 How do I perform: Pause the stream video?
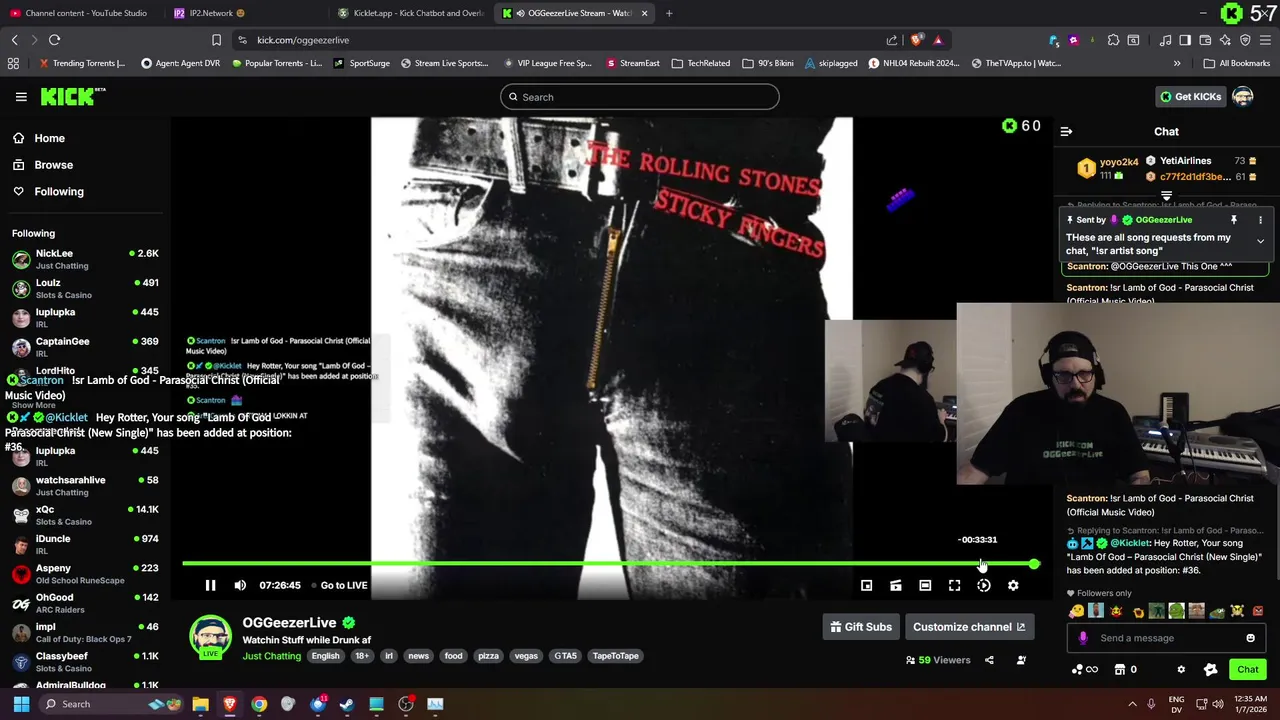[210, 585]
